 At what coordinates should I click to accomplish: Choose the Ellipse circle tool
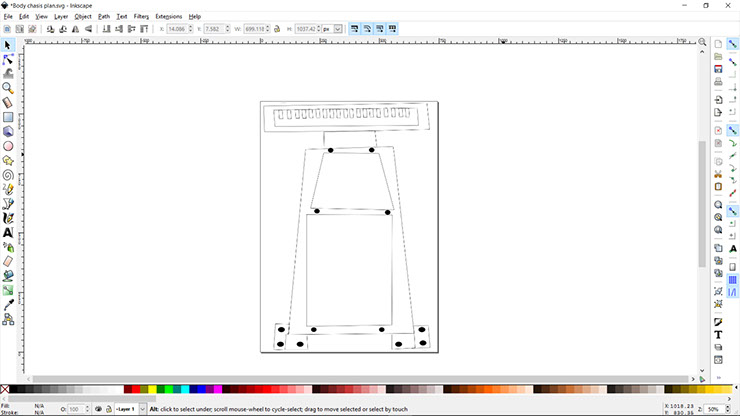pos(8,146)
